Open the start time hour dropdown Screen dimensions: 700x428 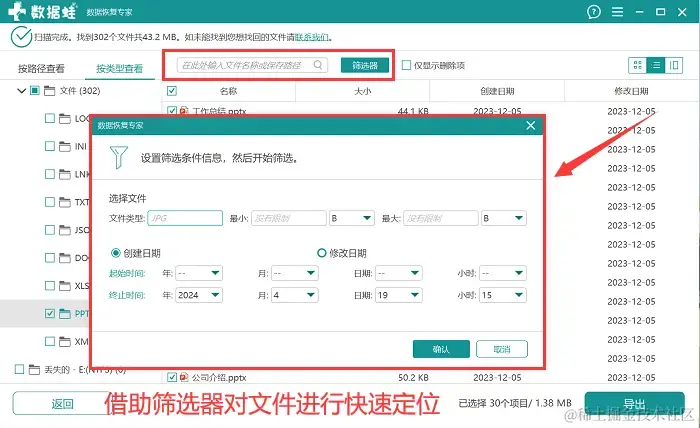click(503, 273)
